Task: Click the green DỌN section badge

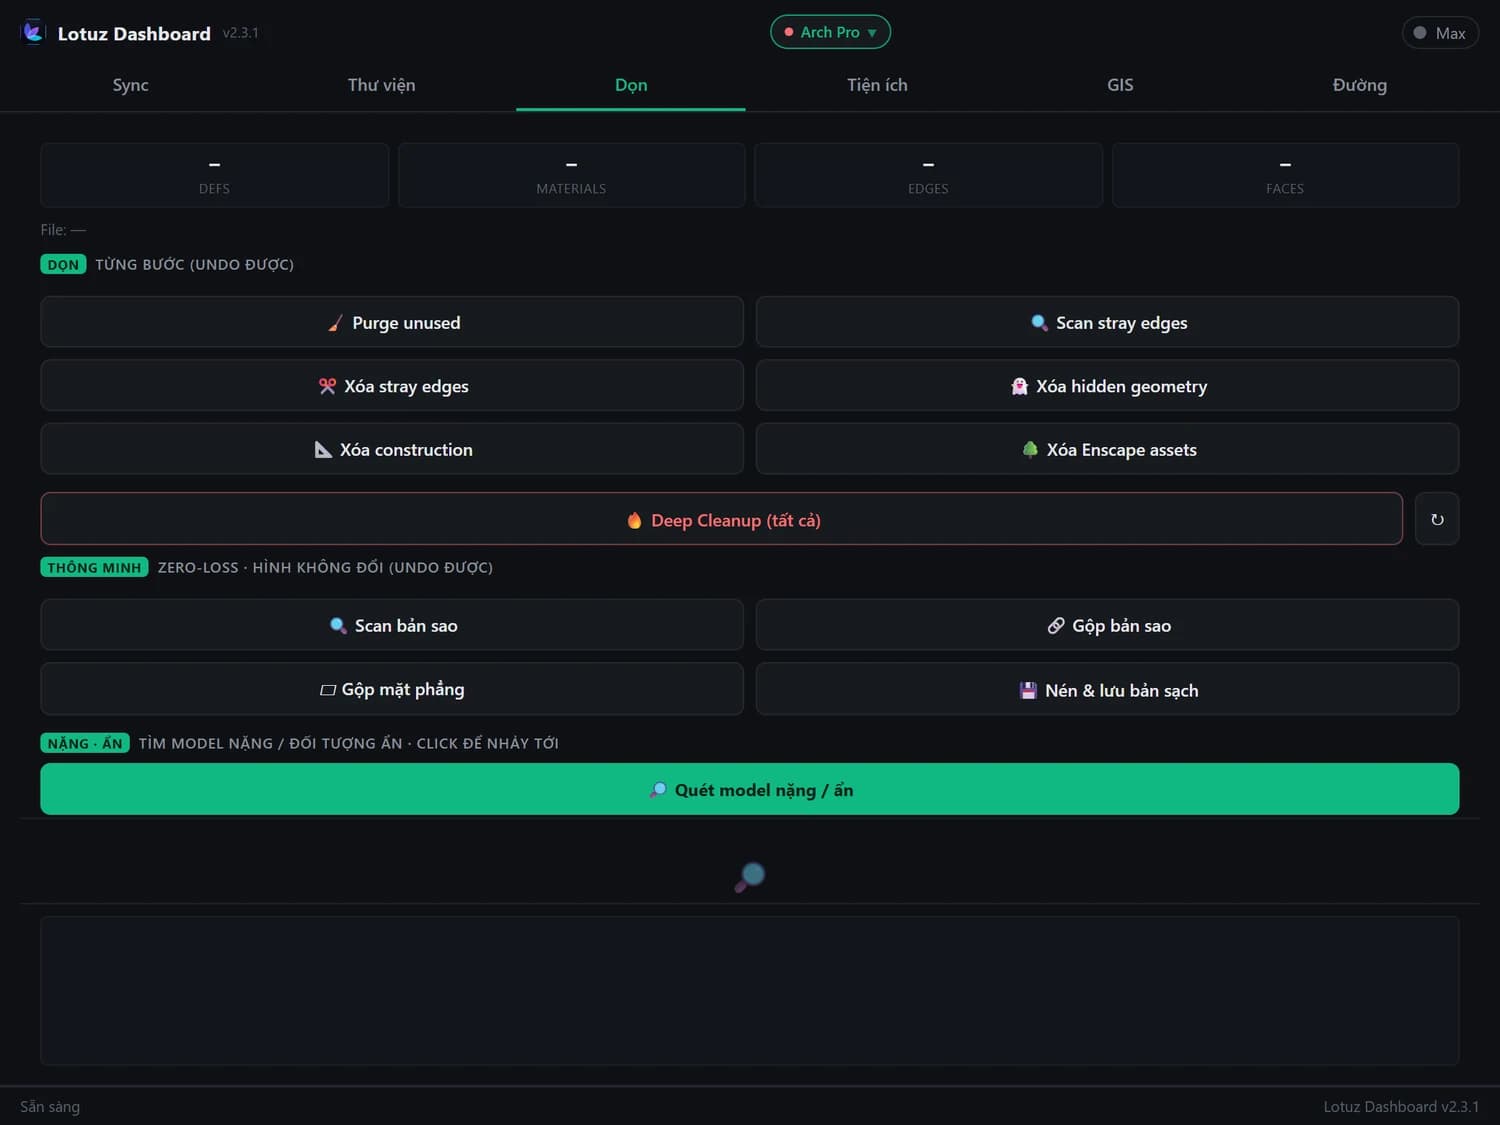Action: 63,264
